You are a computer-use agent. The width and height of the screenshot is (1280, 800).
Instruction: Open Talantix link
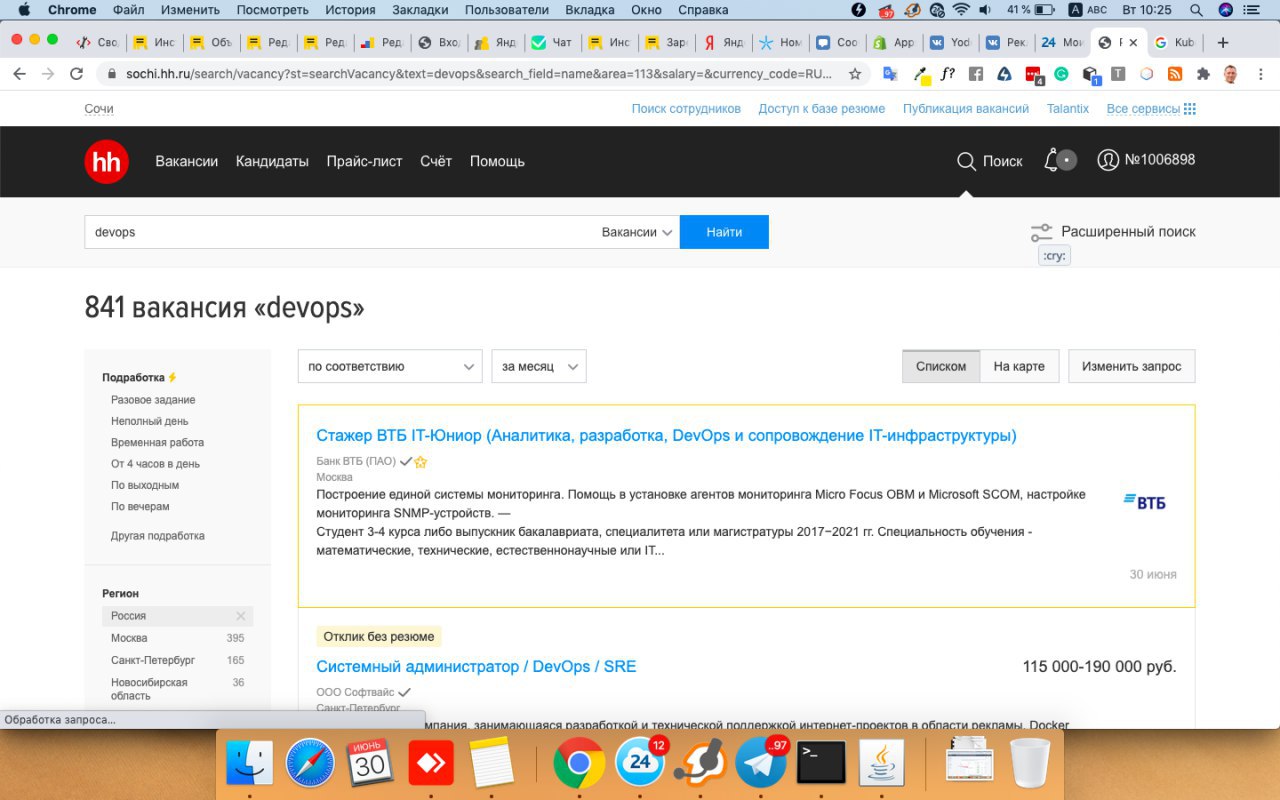pyautogui.click(x=1068, y=109)
